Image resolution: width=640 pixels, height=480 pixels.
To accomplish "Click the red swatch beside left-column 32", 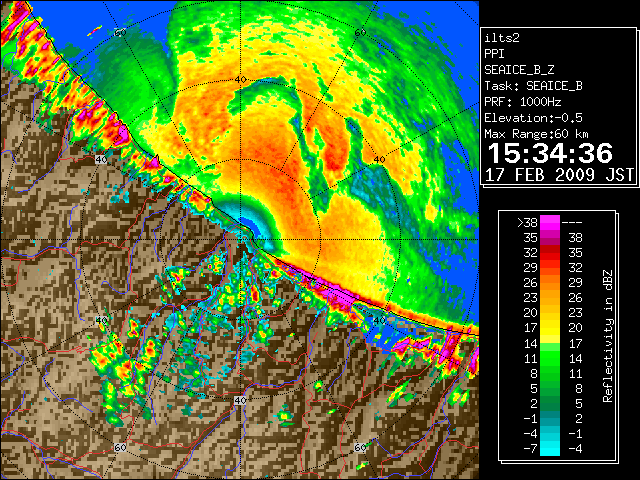I will (x=550, y=253).
